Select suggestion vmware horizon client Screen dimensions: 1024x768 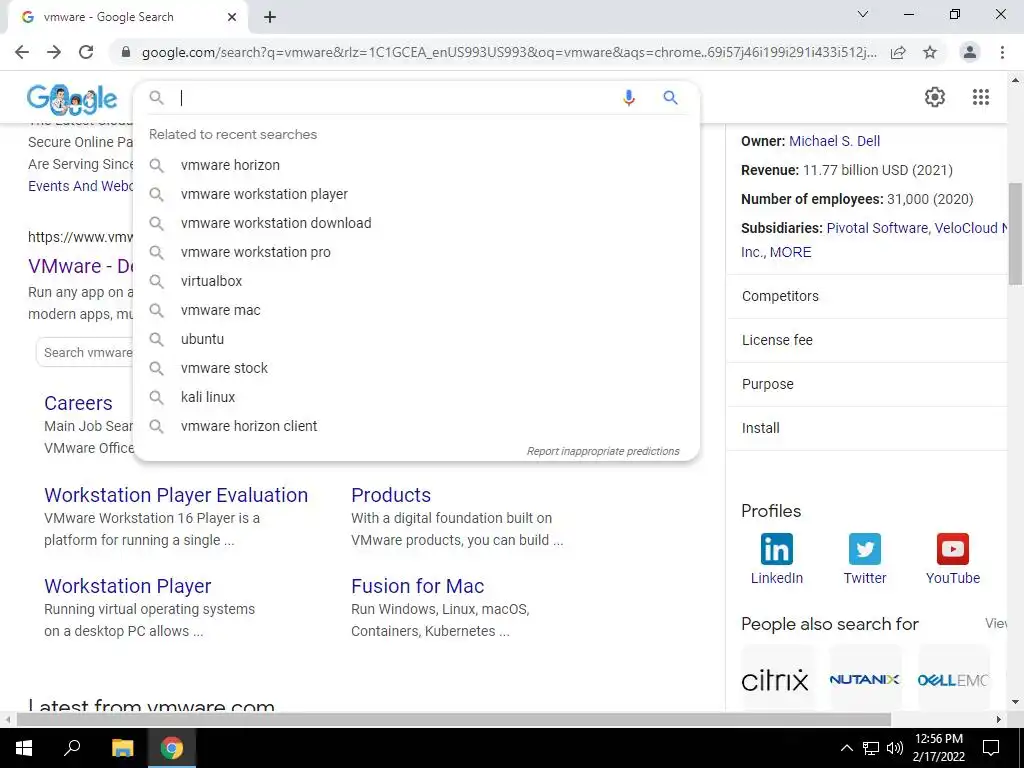[416, 426]
